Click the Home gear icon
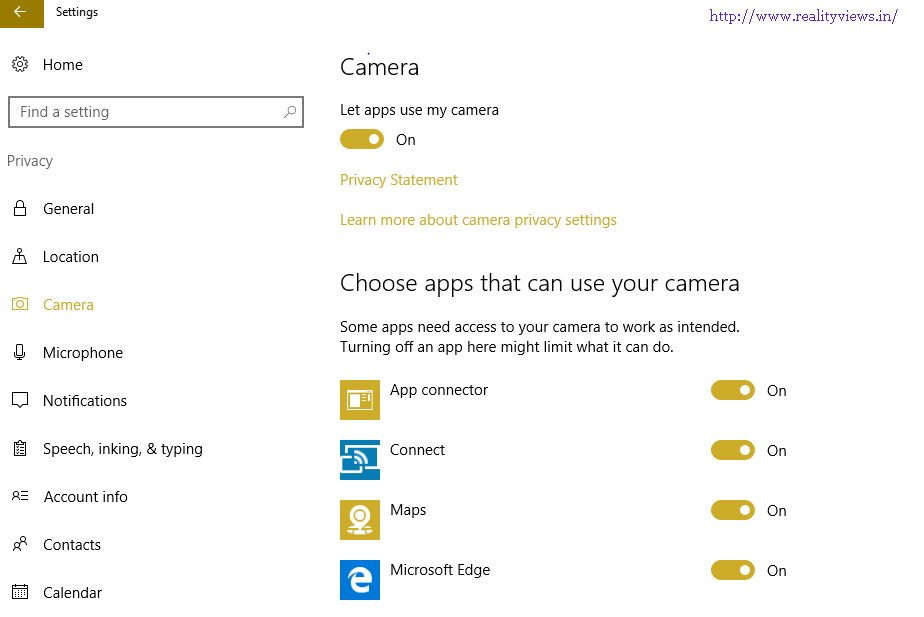 pyautogui.click(x=21, y=64)
